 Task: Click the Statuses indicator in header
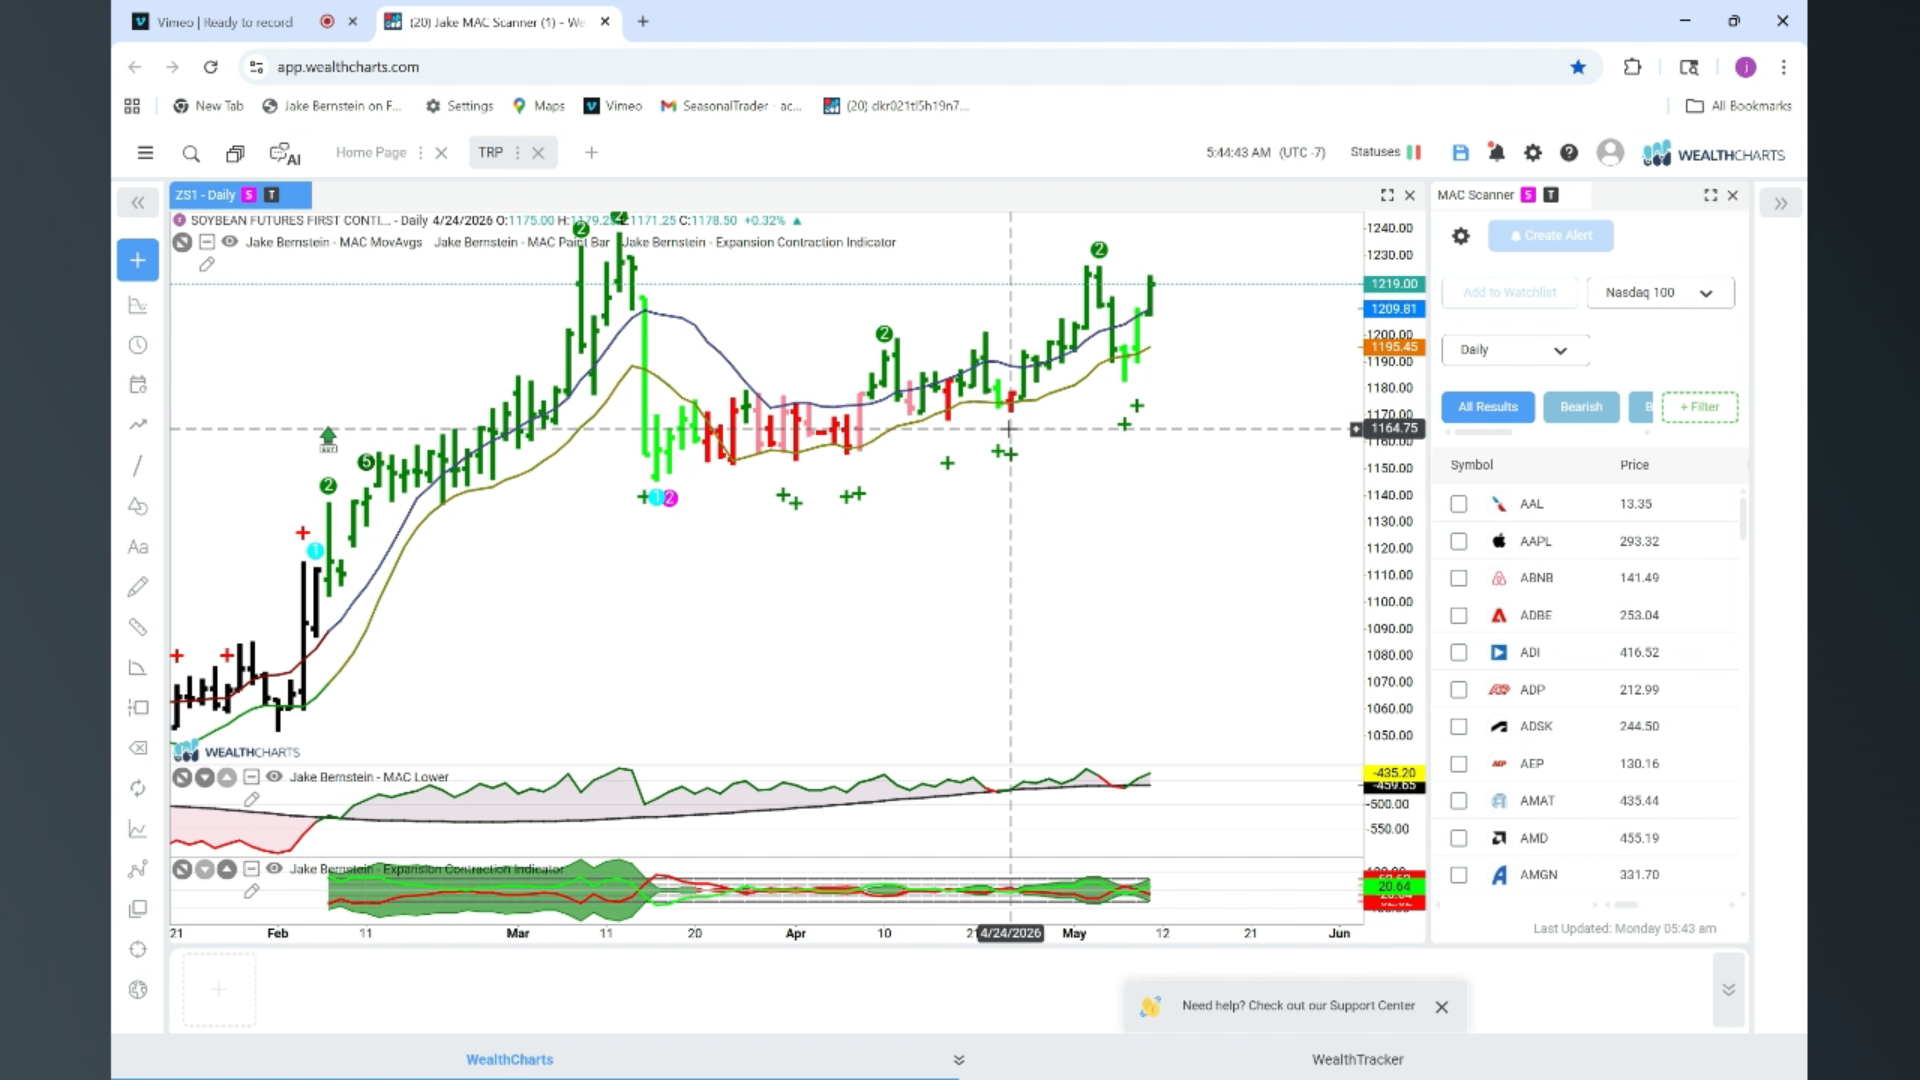click(x=1385, y=152)
